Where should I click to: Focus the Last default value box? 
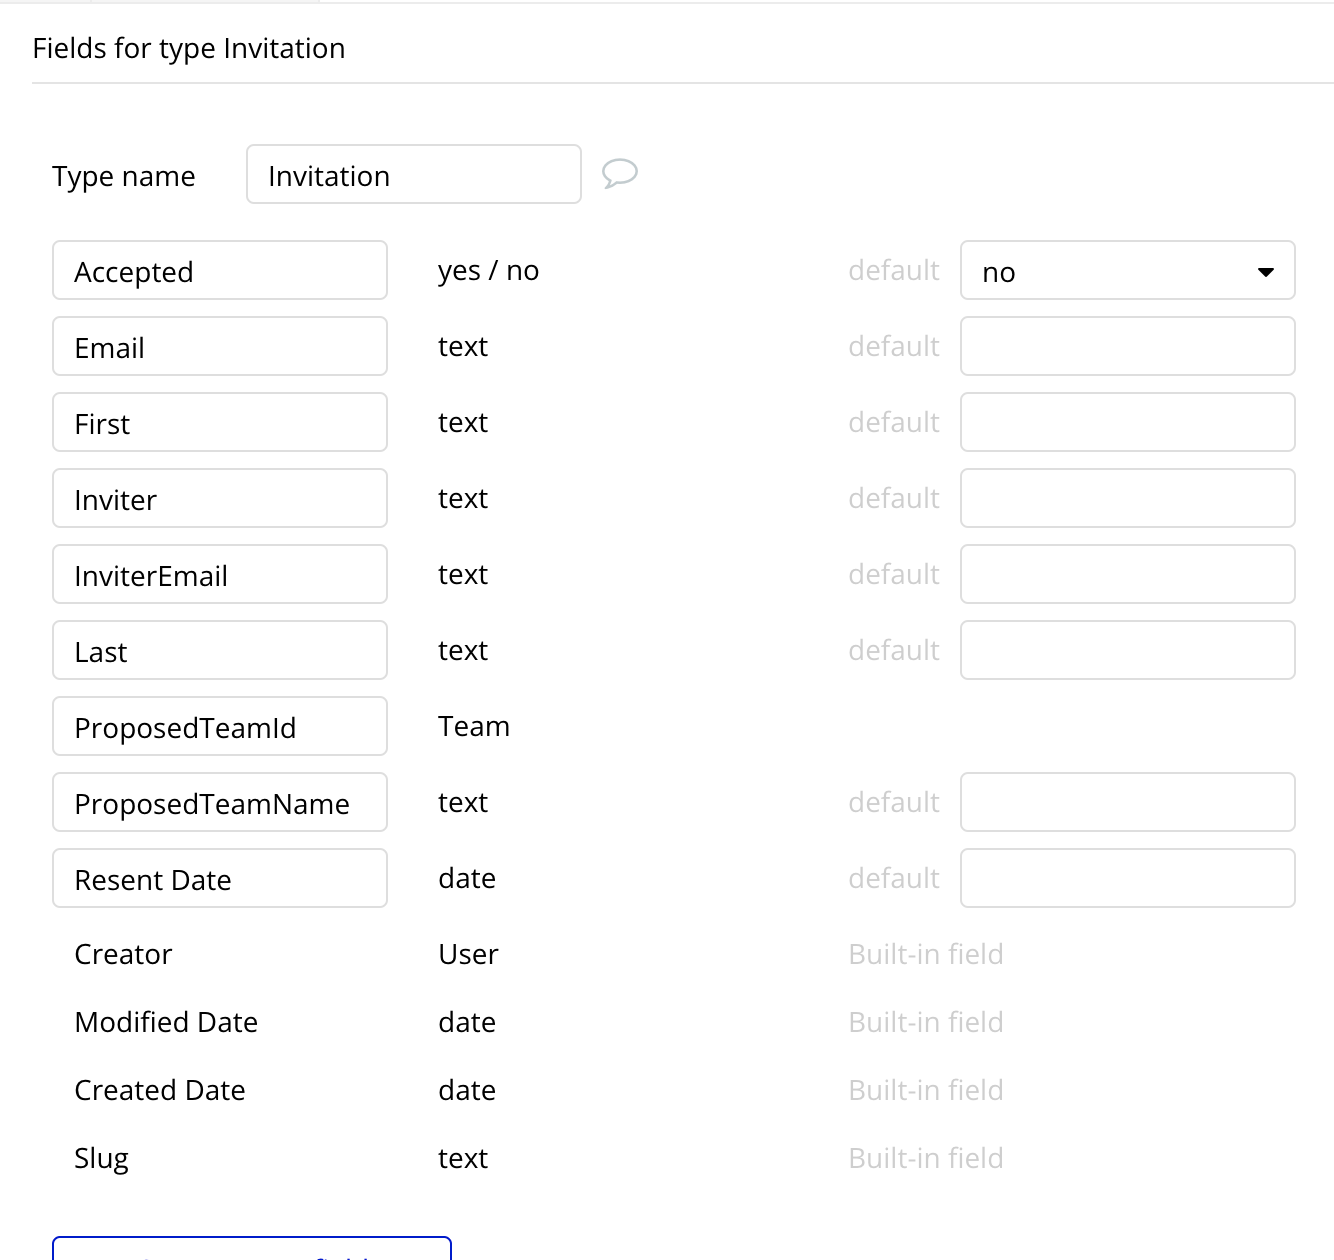click(1127, 651)
